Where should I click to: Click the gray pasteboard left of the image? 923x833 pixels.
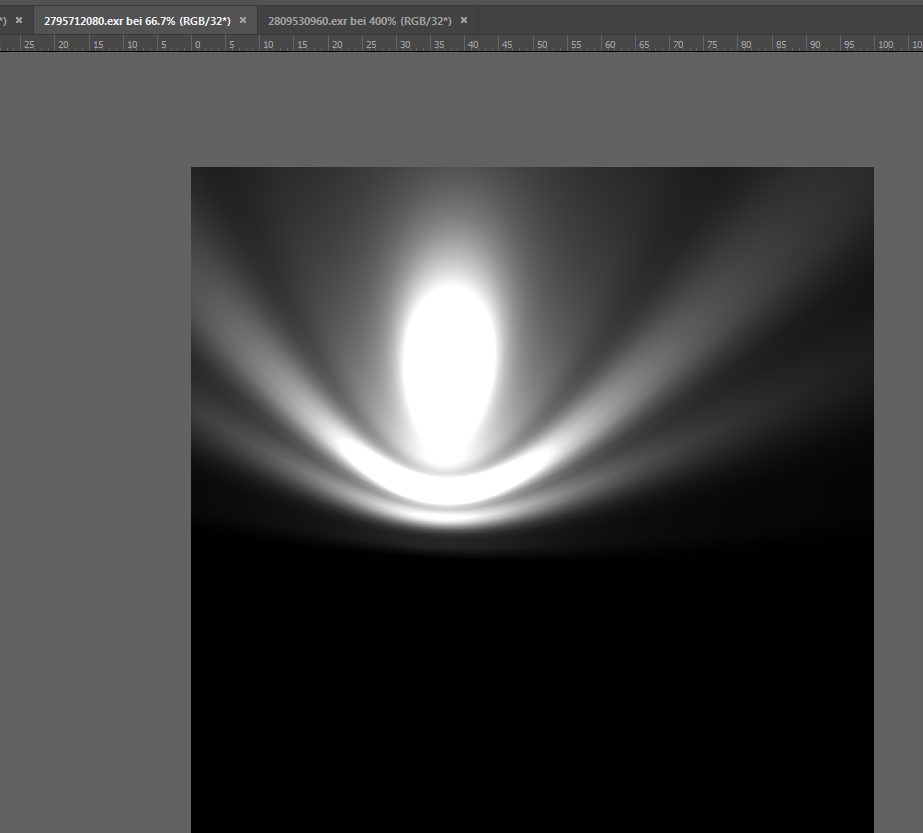95,450
